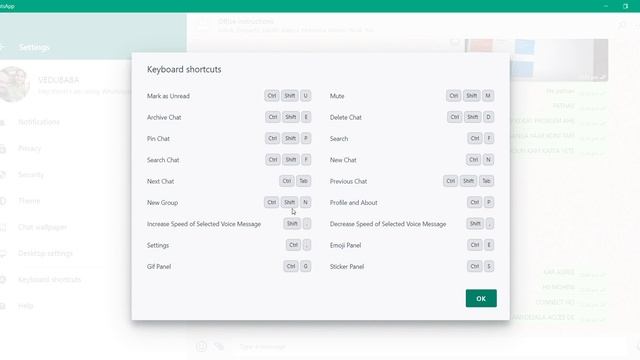Click the emoji icon in message bar
This screenshot has width=640, height=360.
(201, 347)
